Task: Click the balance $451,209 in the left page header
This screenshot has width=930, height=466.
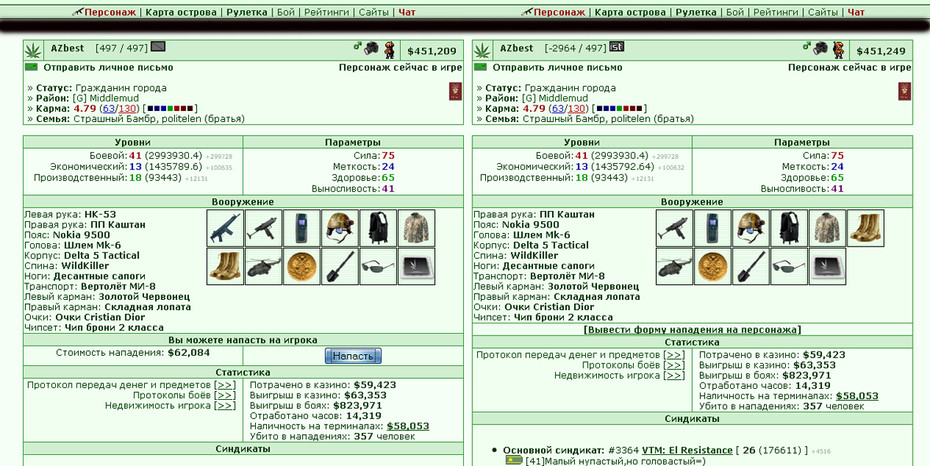Action: click(432, 52)
